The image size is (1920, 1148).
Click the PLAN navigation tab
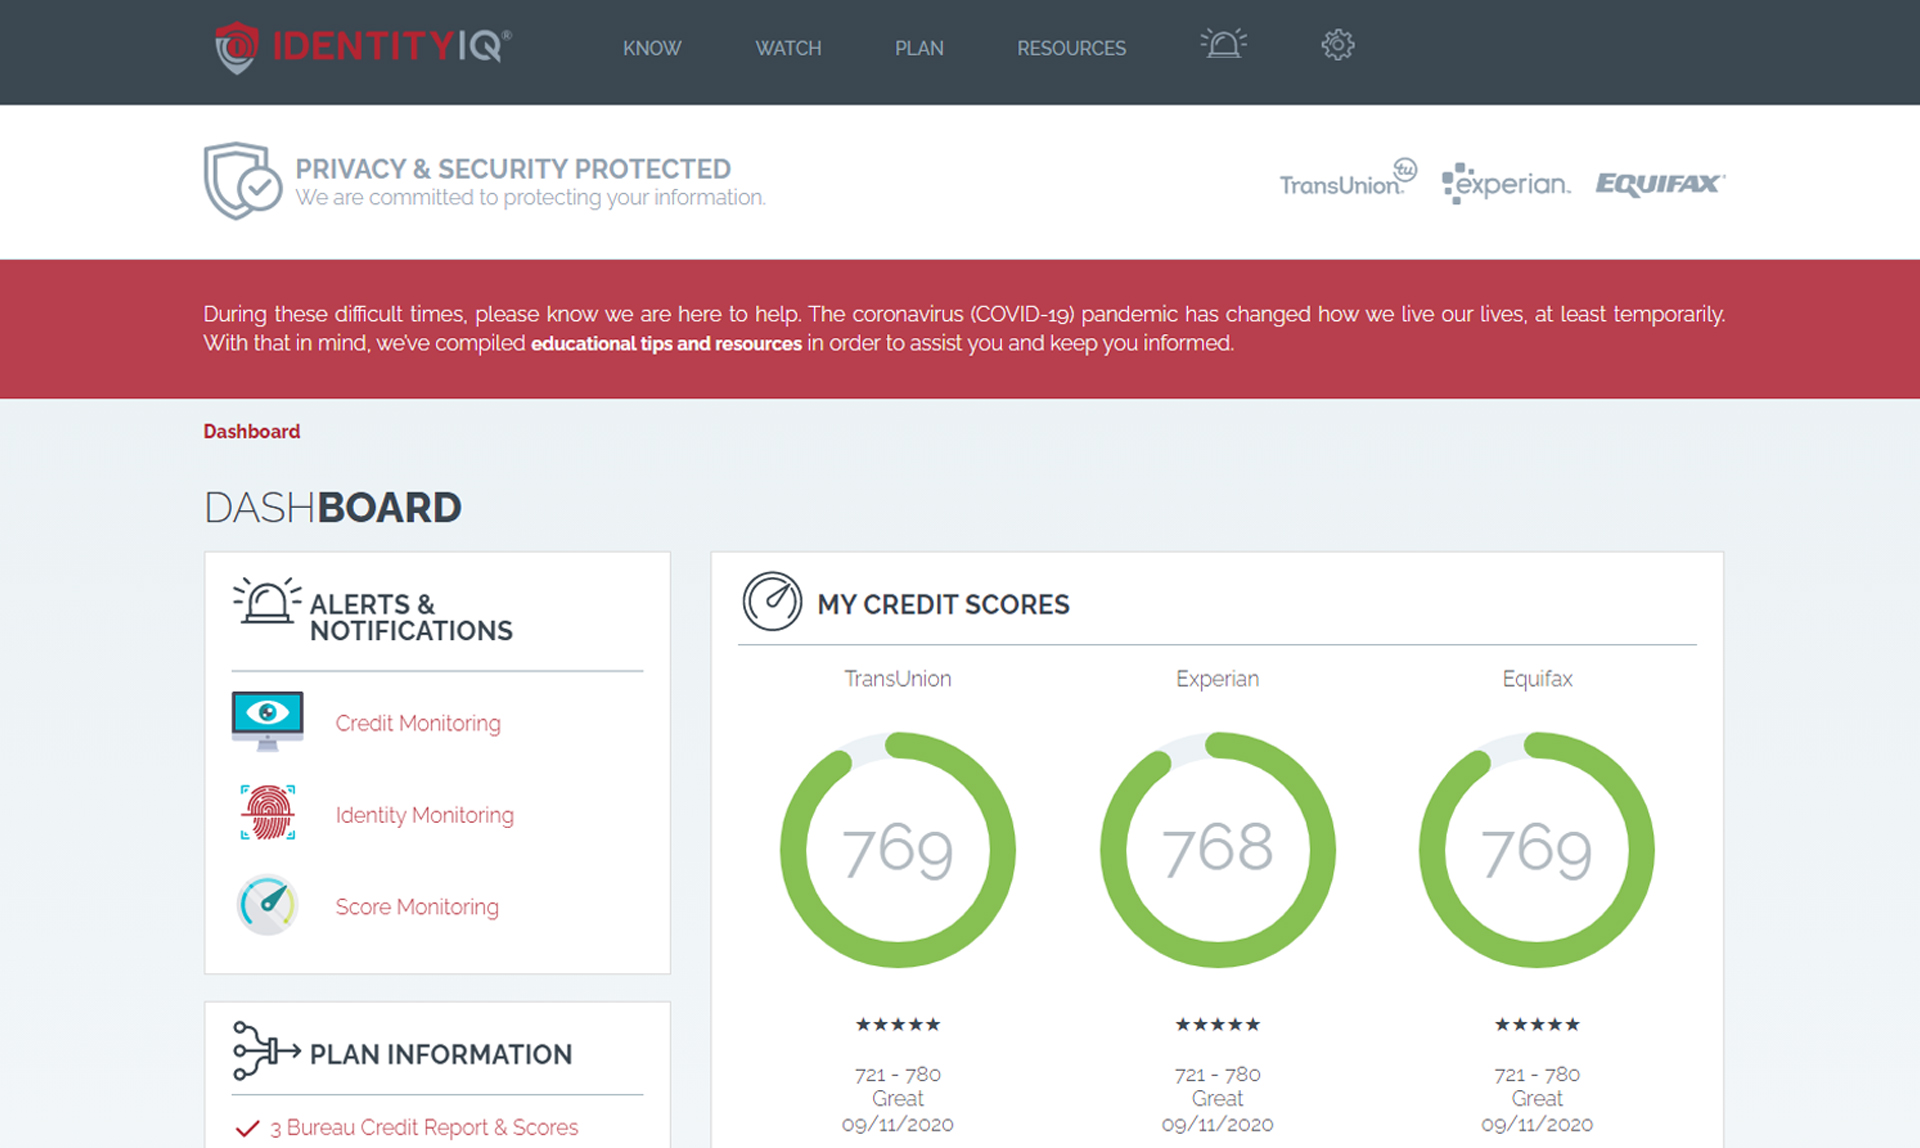click(914, 46)
